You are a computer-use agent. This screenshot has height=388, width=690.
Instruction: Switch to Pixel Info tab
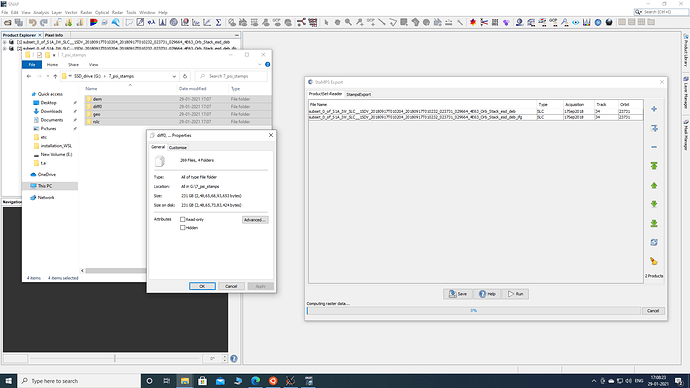(54, 35)
